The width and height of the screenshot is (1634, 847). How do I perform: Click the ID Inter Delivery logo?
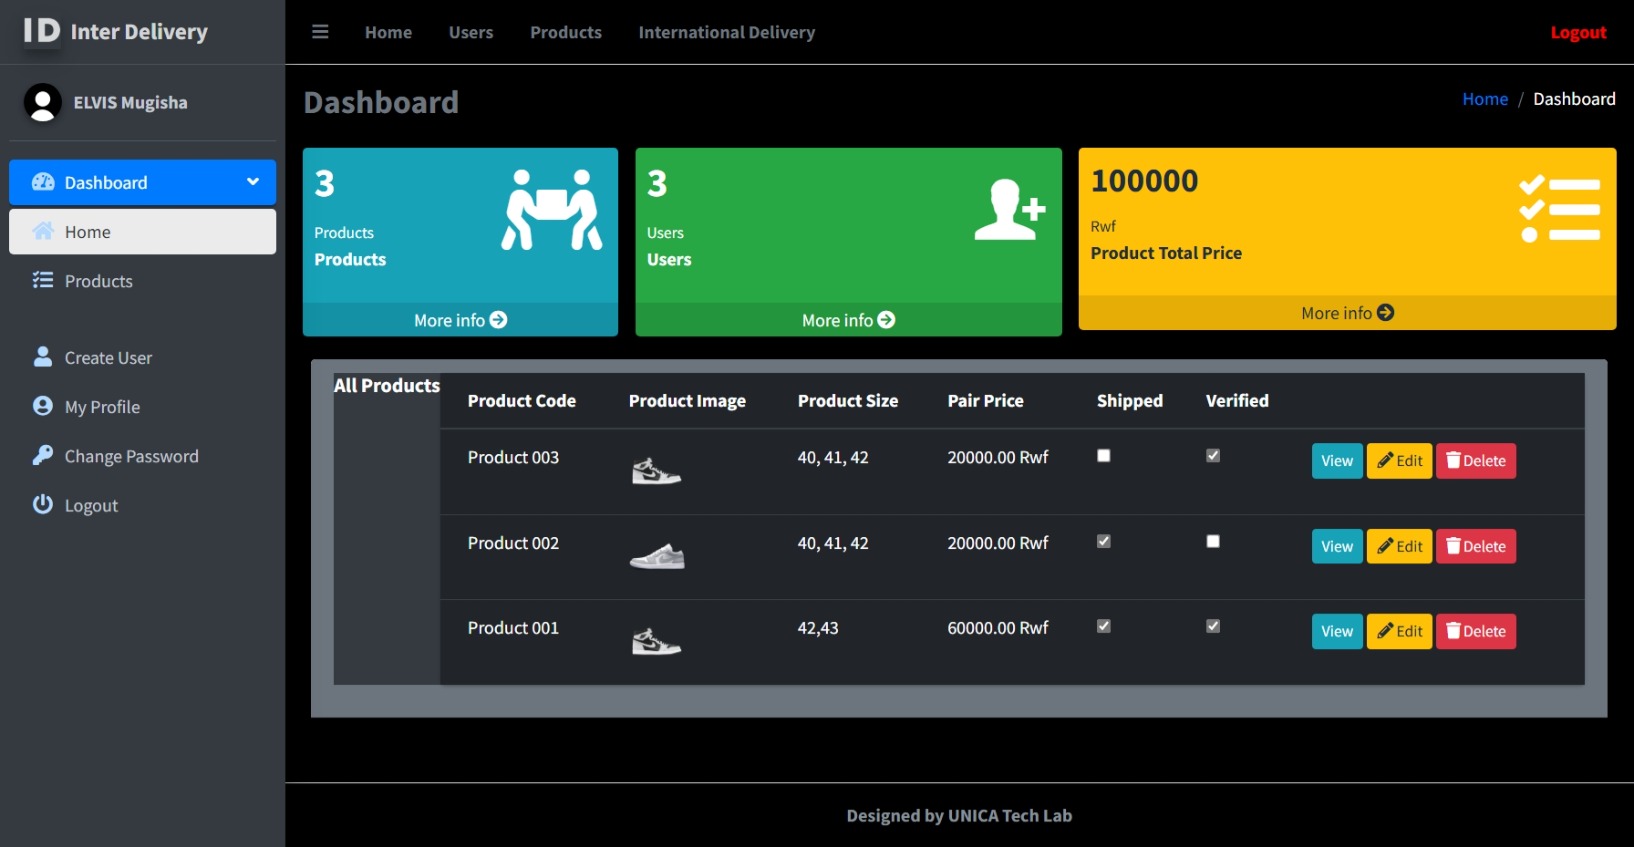coord(115,31)
